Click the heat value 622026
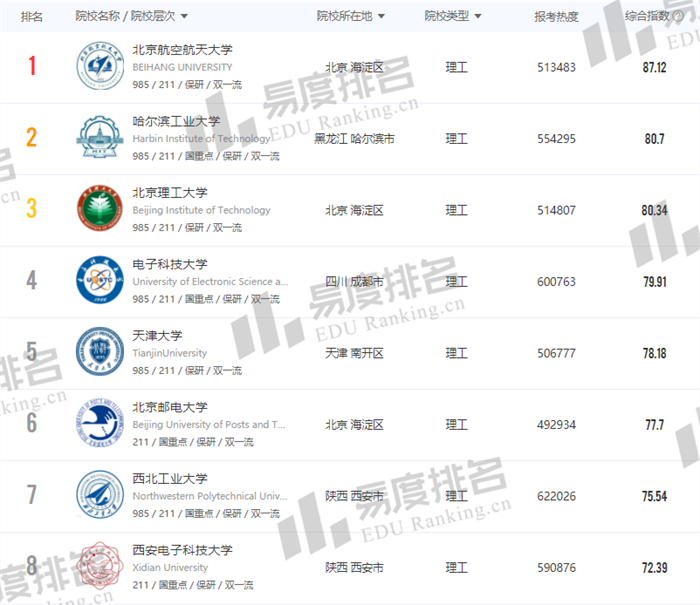700x605 pixels. pyautogui.click(x=556, y=496)
